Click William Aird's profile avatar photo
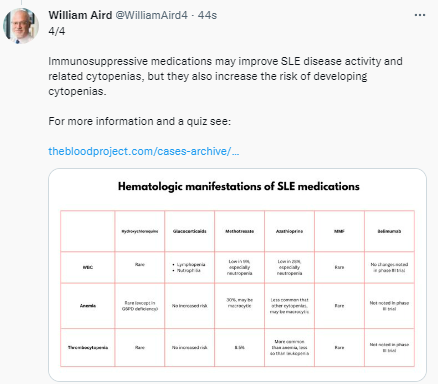Viewport: 438px width, 384px height. pos(21,26)
